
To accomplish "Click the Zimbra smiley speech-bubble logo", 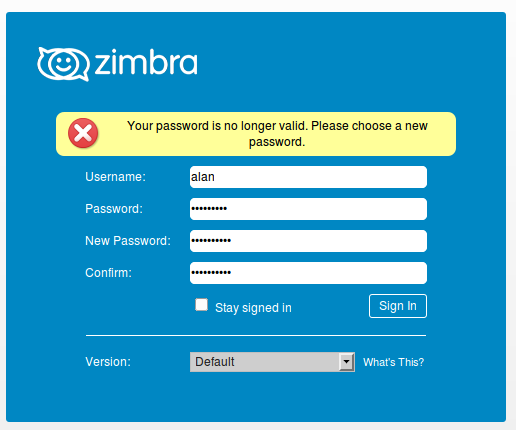I will pyautogui.click(x=63, y=64).
